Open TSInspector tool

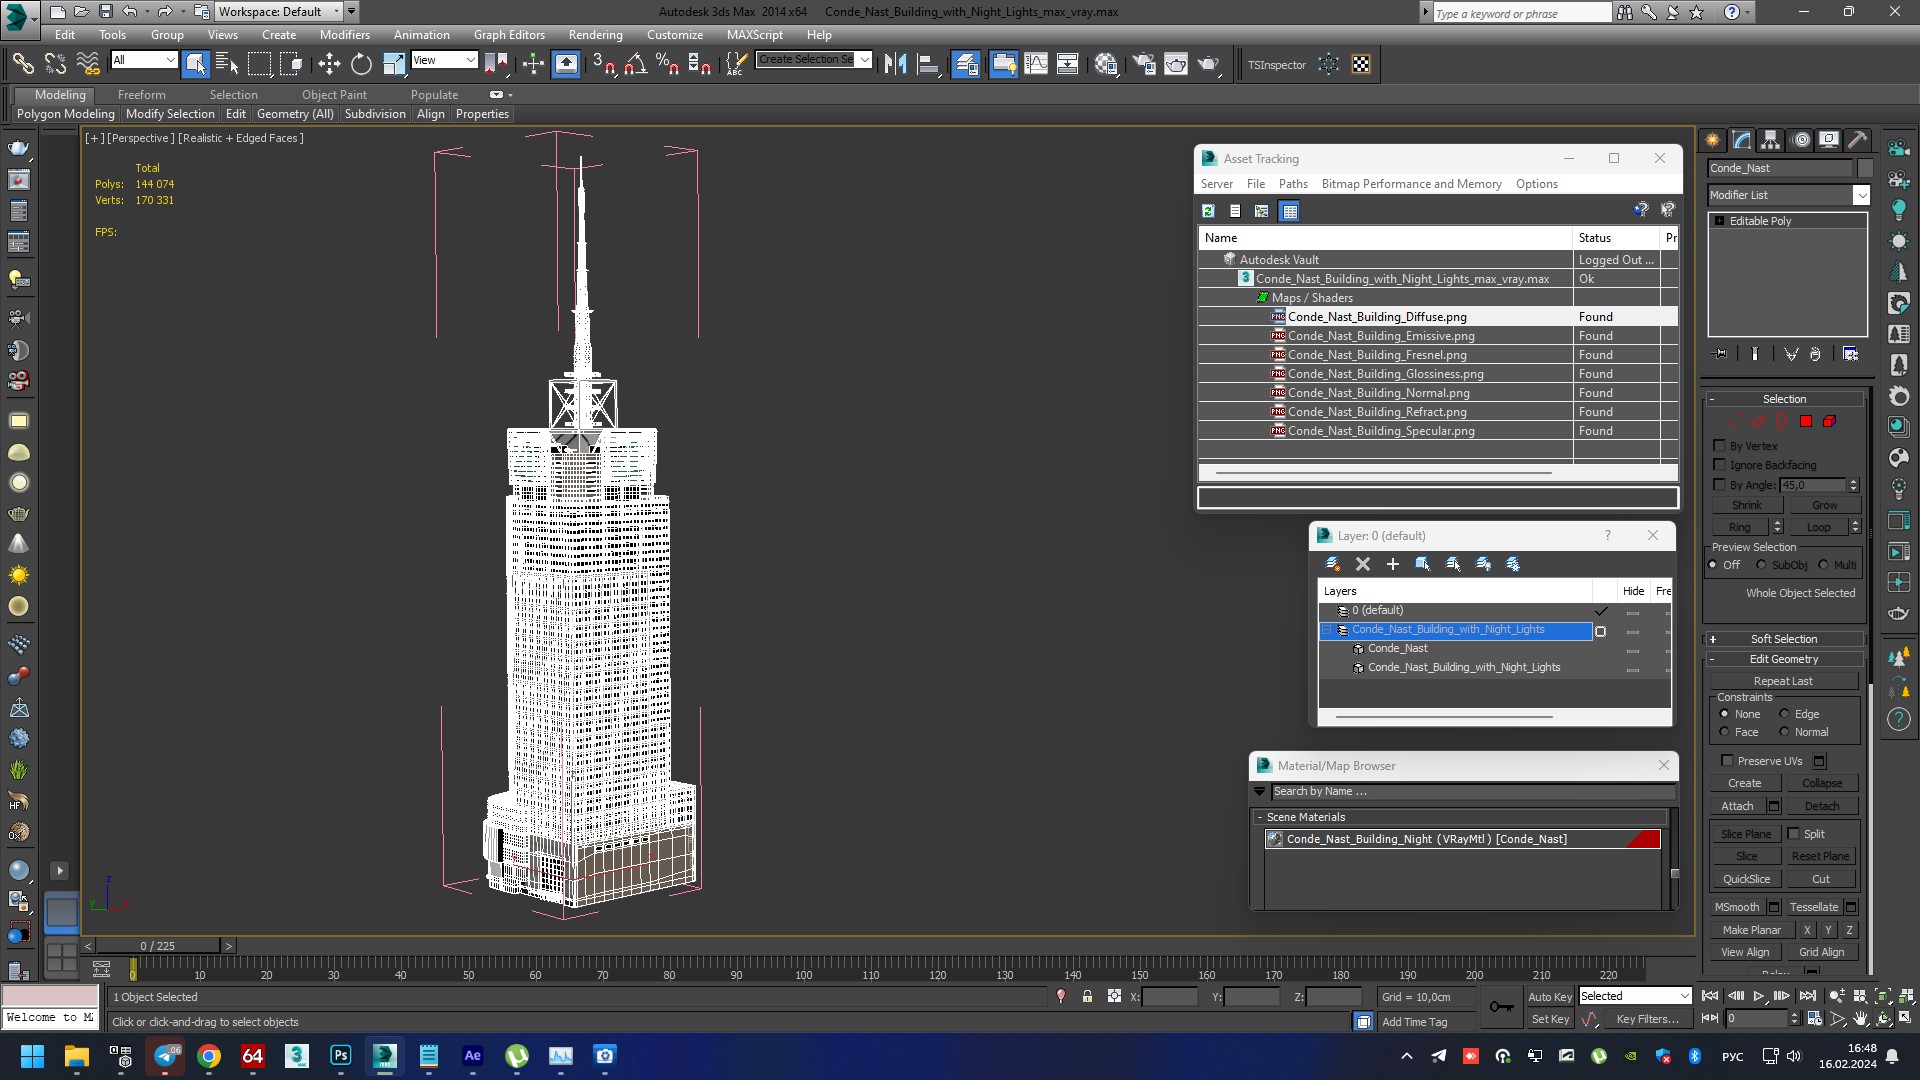click(1277, 65)
